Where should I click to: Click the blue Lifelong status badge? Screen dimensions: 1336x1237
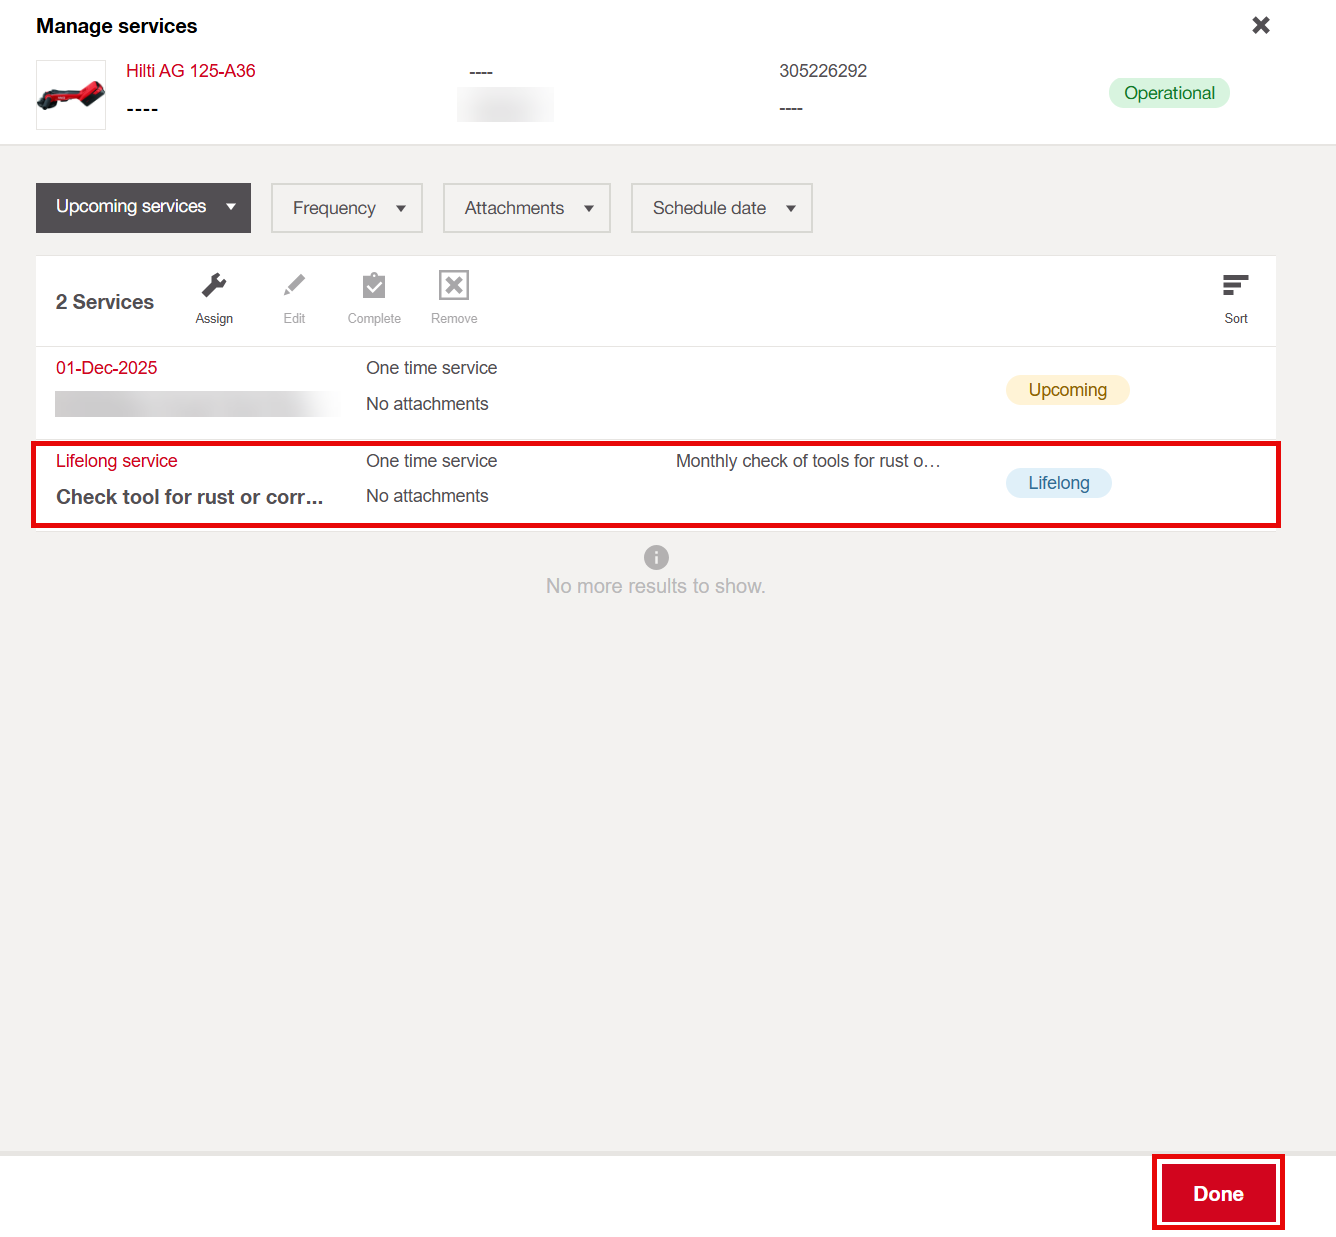click(x=1058, y=483)
